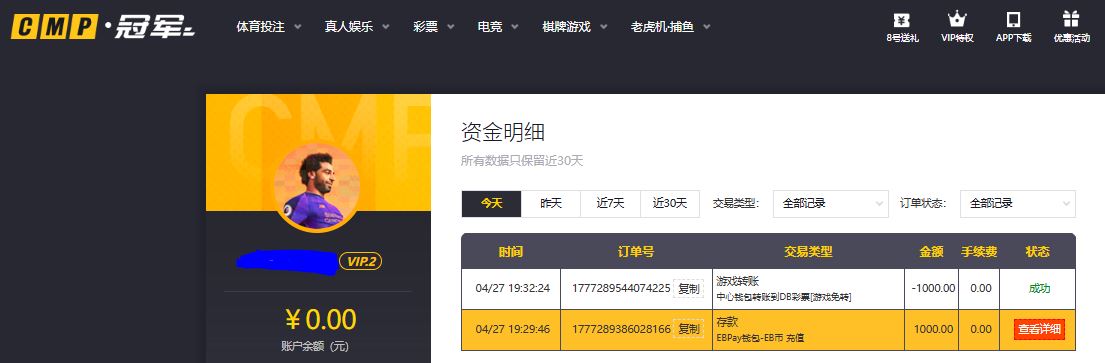This screenshot has width=1105, height=363.
Task: Open the 订单状态 dropdown
Action: [1018, 204]
